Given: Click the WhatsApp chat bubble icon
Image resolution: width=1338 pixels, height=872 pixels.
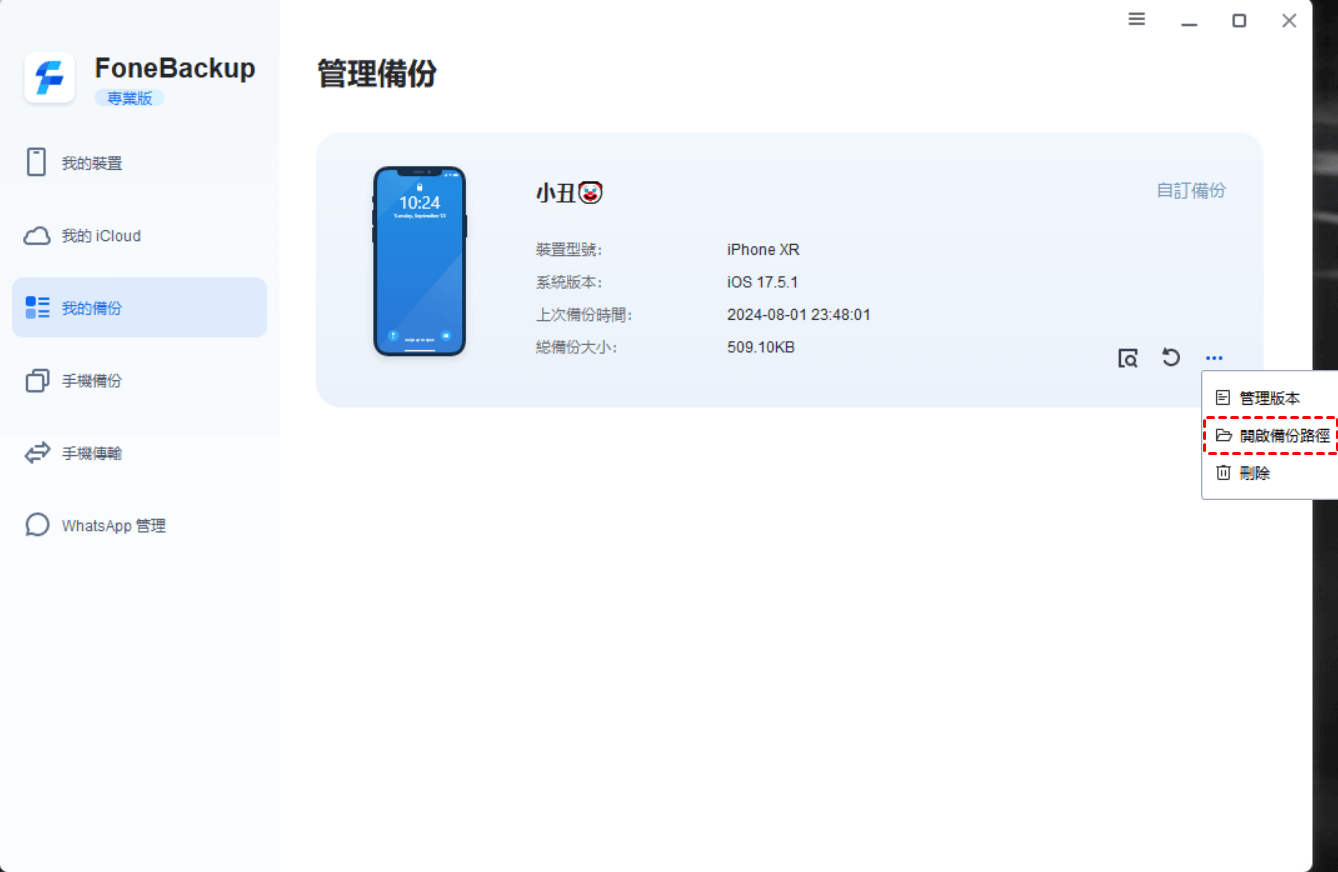Looking at the screenshot, I should tap(37, 525).
